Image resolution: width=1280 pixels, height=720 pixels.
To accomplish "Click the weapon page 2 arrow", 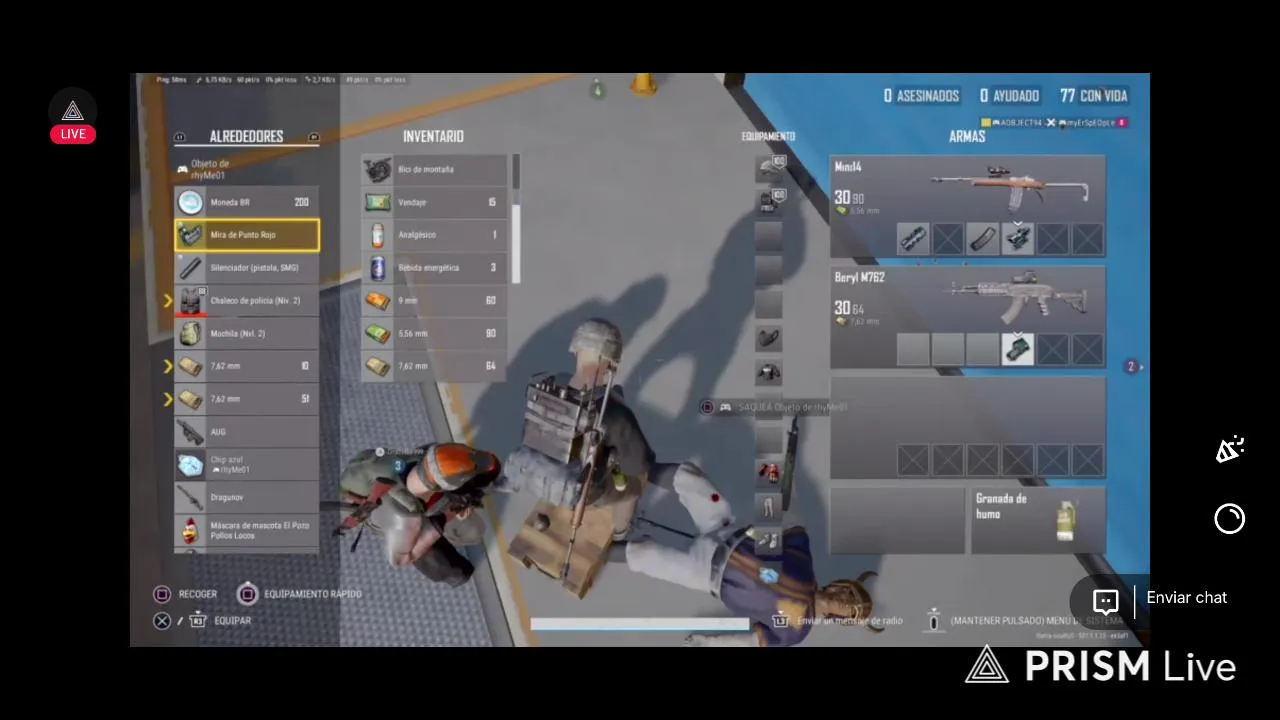I will coord(1133,367).
